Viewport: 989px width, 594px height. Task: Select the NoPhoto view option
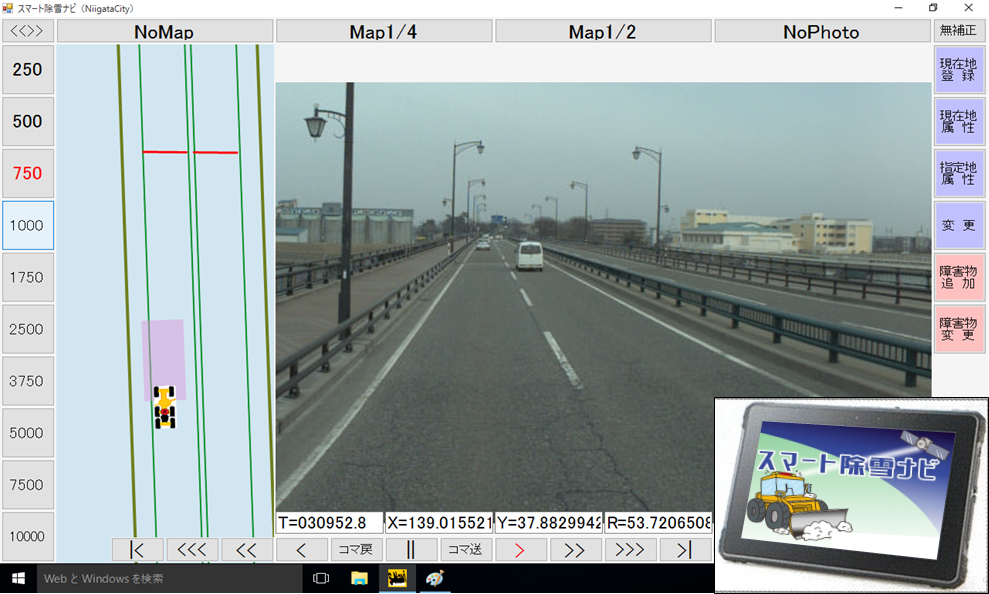pyautogui.click(x=821, y=32)
